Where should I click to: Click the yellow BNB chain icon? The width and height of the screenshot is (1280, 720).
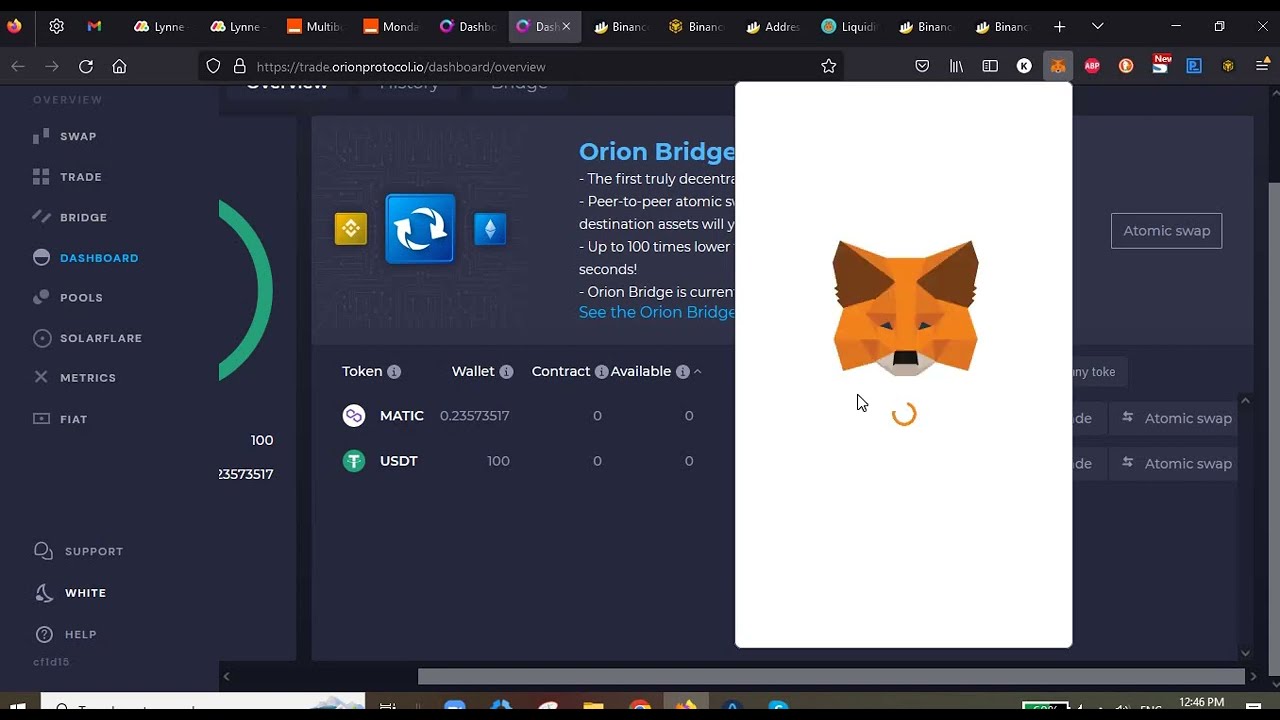click(x=351, y=229)
